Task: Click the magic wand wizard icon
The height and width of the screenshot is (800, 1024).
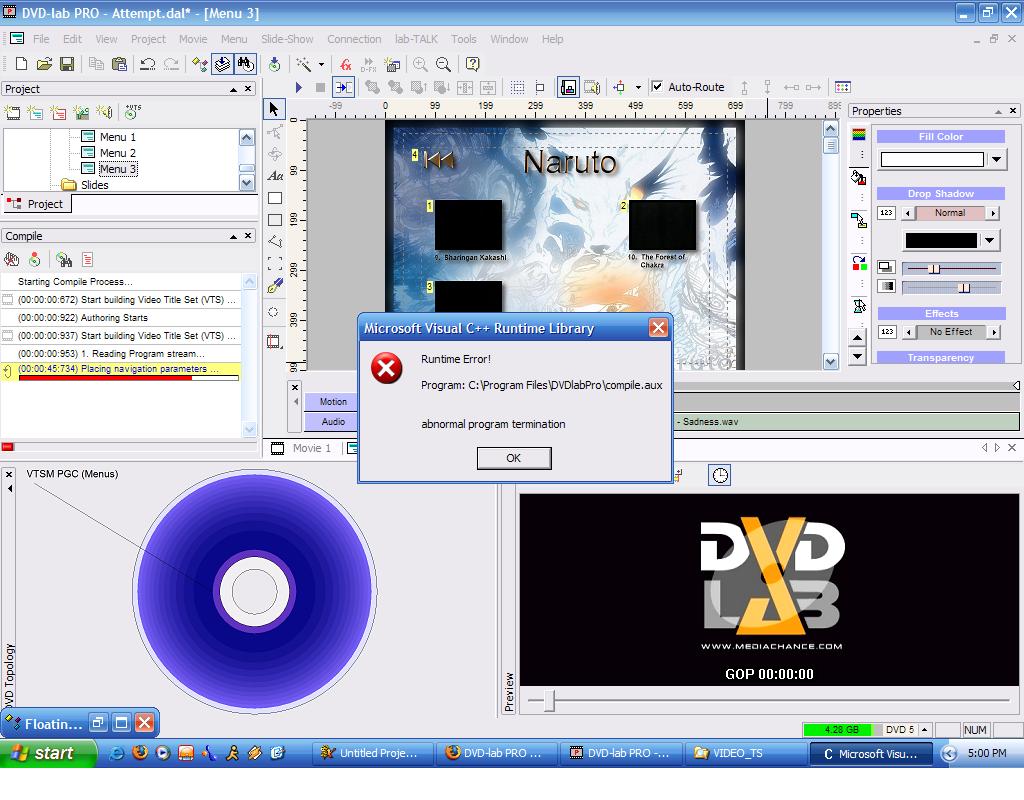Action: tap(304, 64)
